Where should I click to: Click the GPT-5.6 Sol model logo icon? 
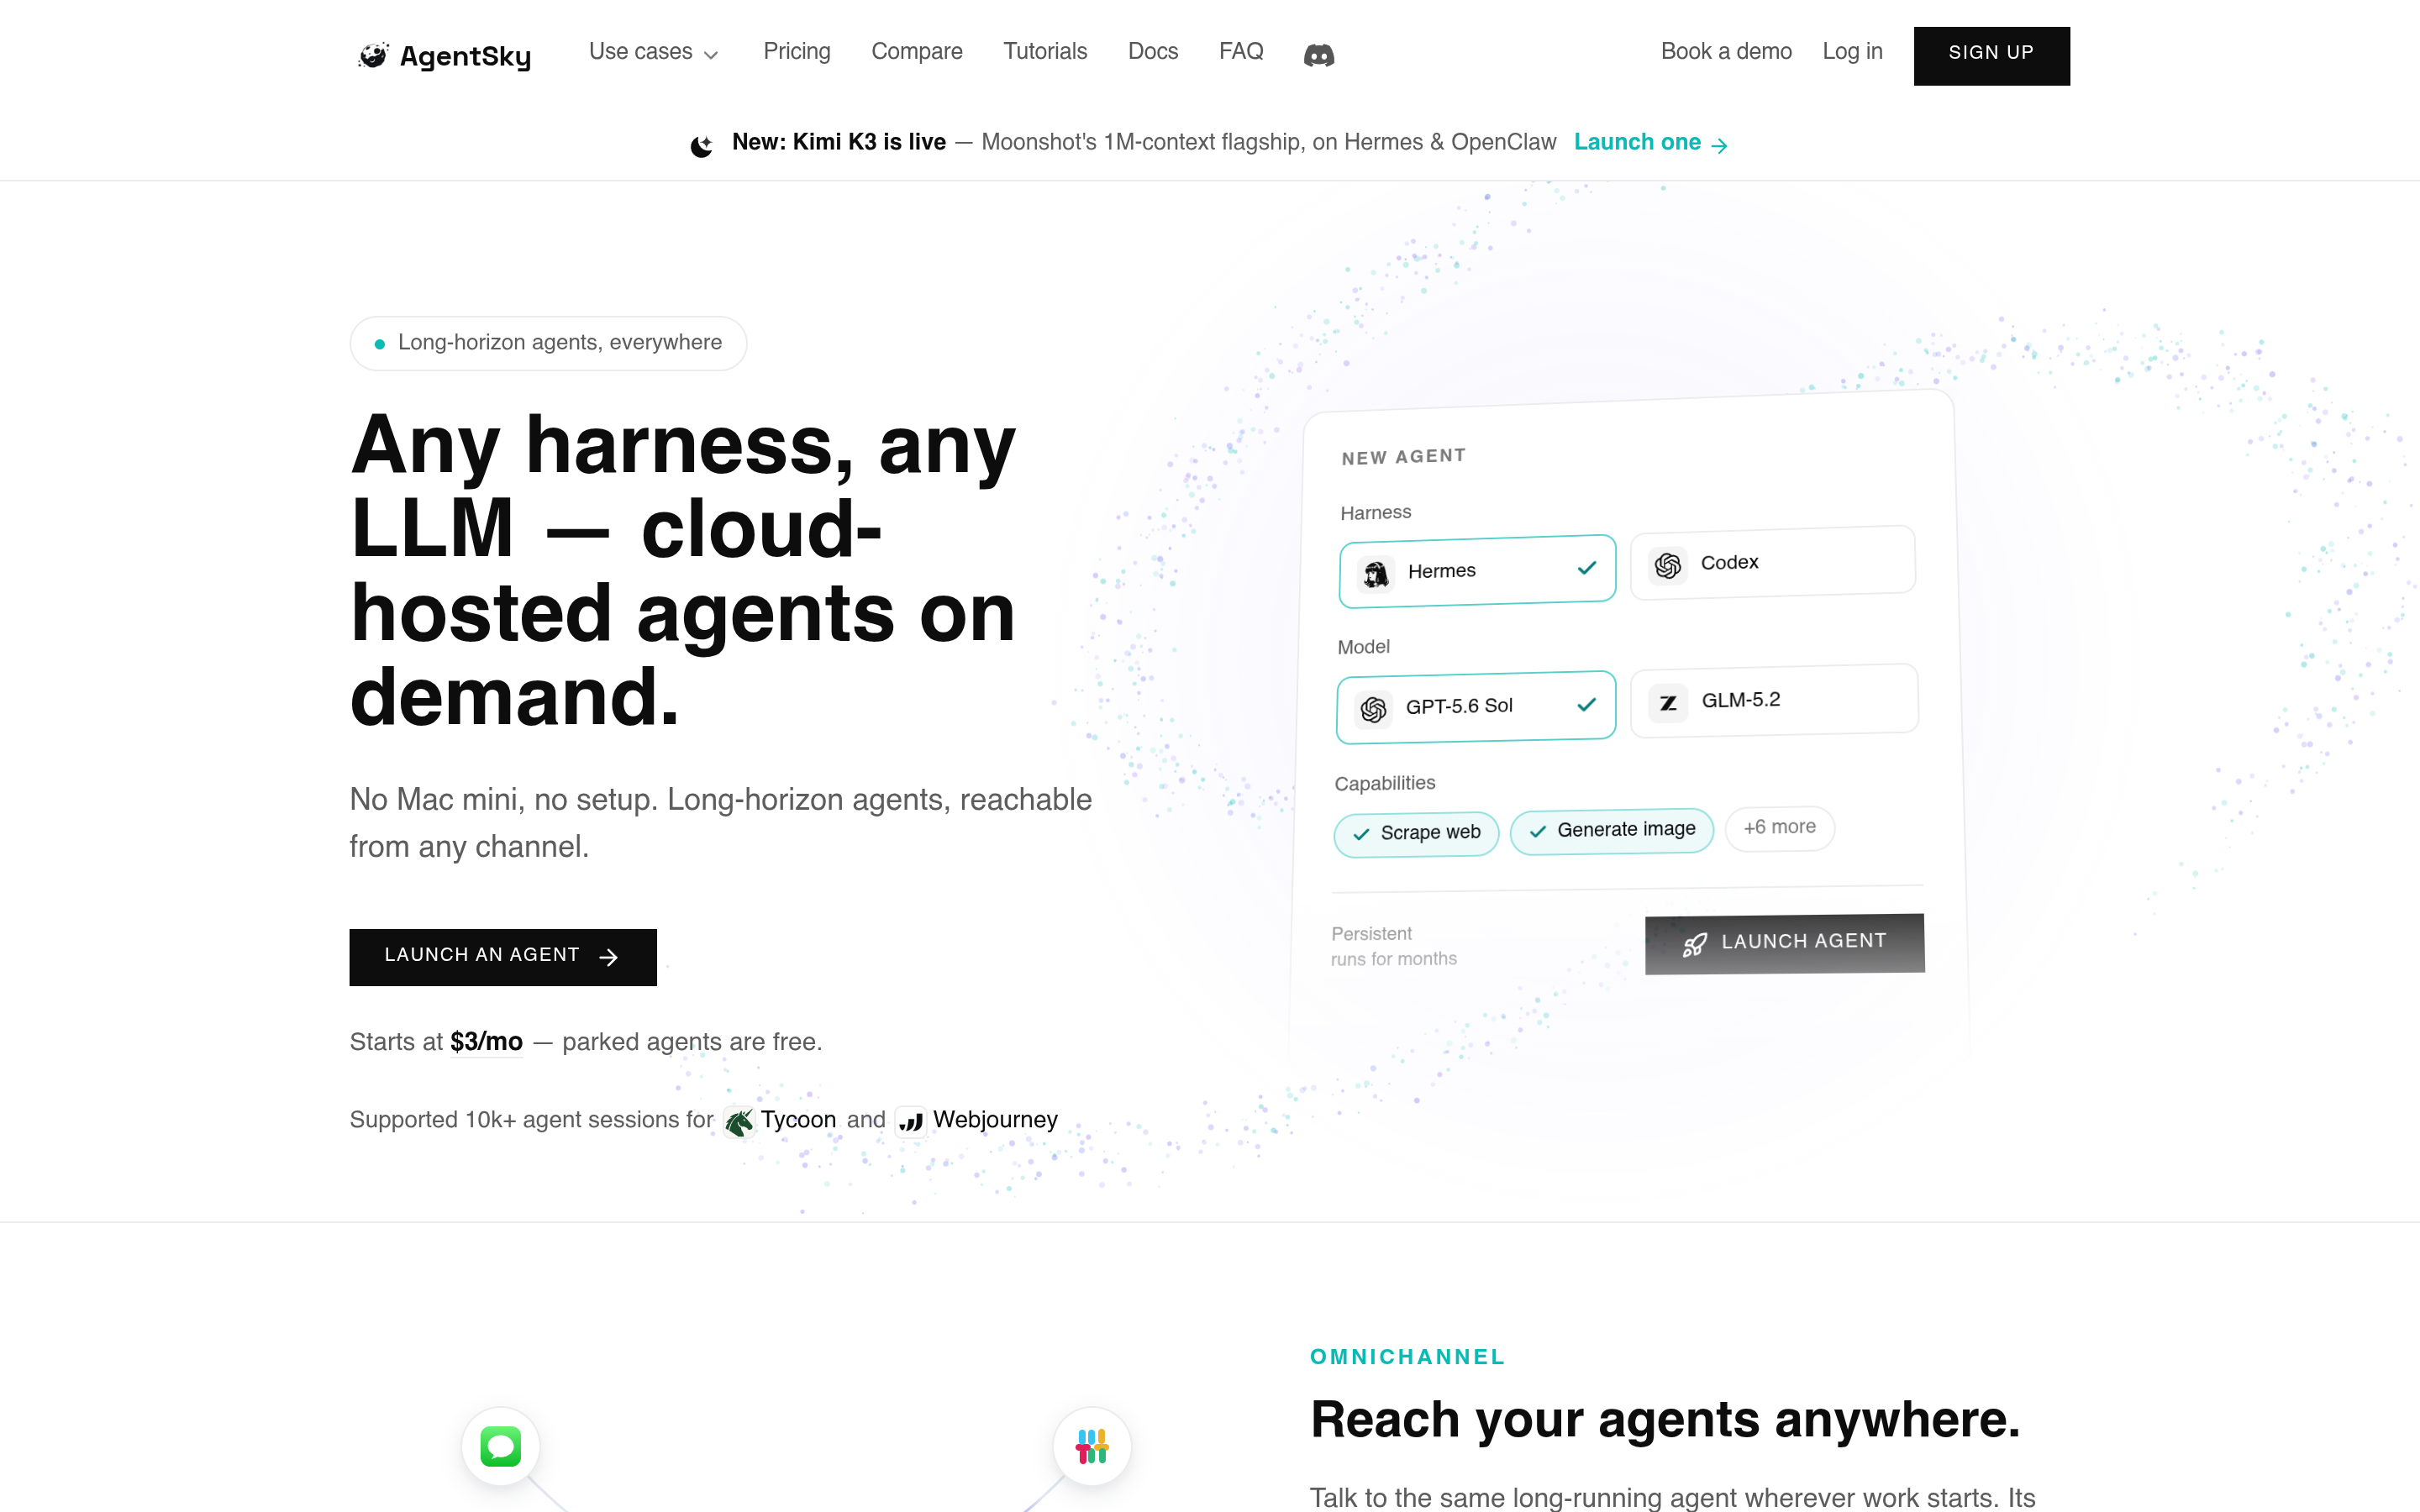coord(1373,709)
